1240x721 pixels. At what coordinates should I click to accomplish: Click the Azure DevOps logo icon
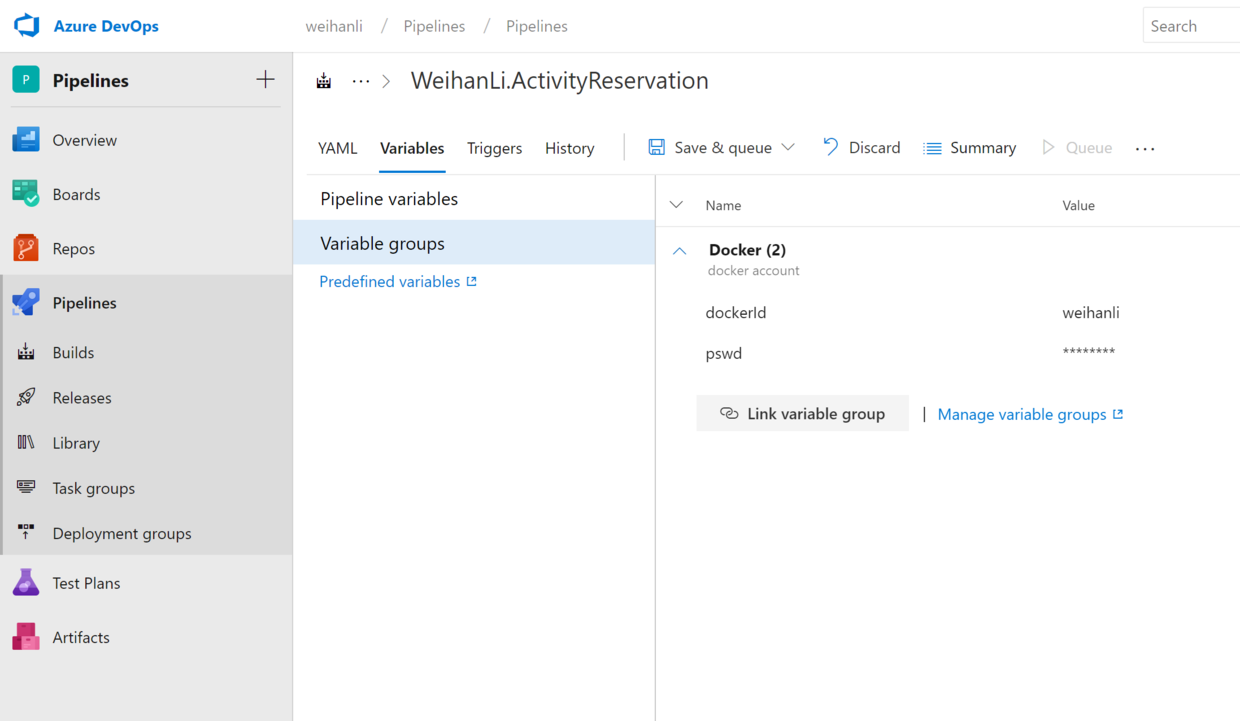[27, 26]
